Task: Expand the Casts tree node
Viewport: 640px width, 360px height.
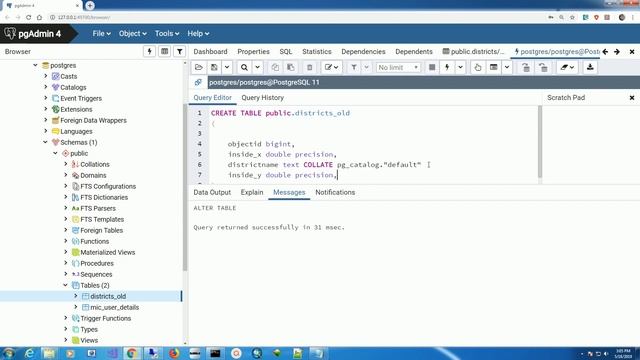Action: (46, 76)
